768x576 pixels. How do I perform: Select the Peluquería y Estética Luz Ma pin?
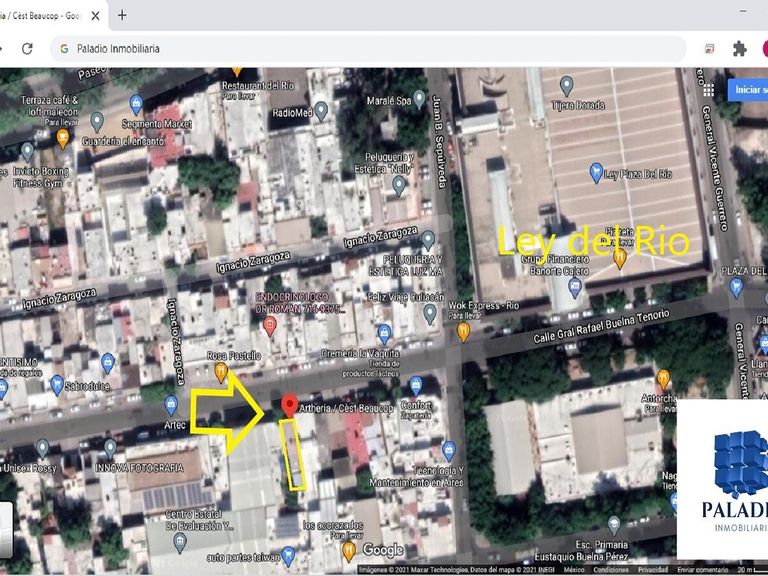(428, 240)
